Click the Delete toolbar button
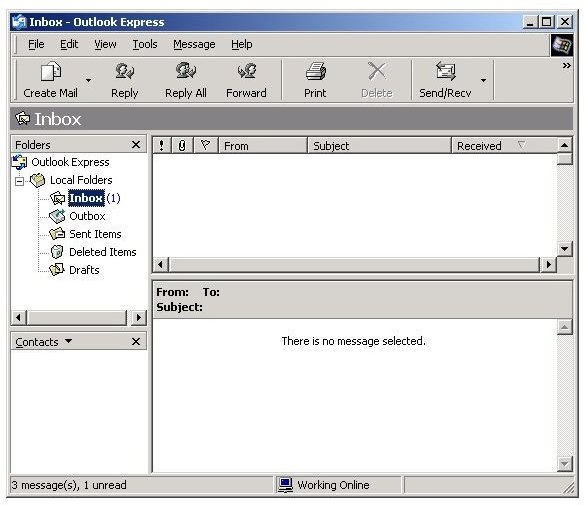Viewport: 585px width, 505px height. pos(377,80)
